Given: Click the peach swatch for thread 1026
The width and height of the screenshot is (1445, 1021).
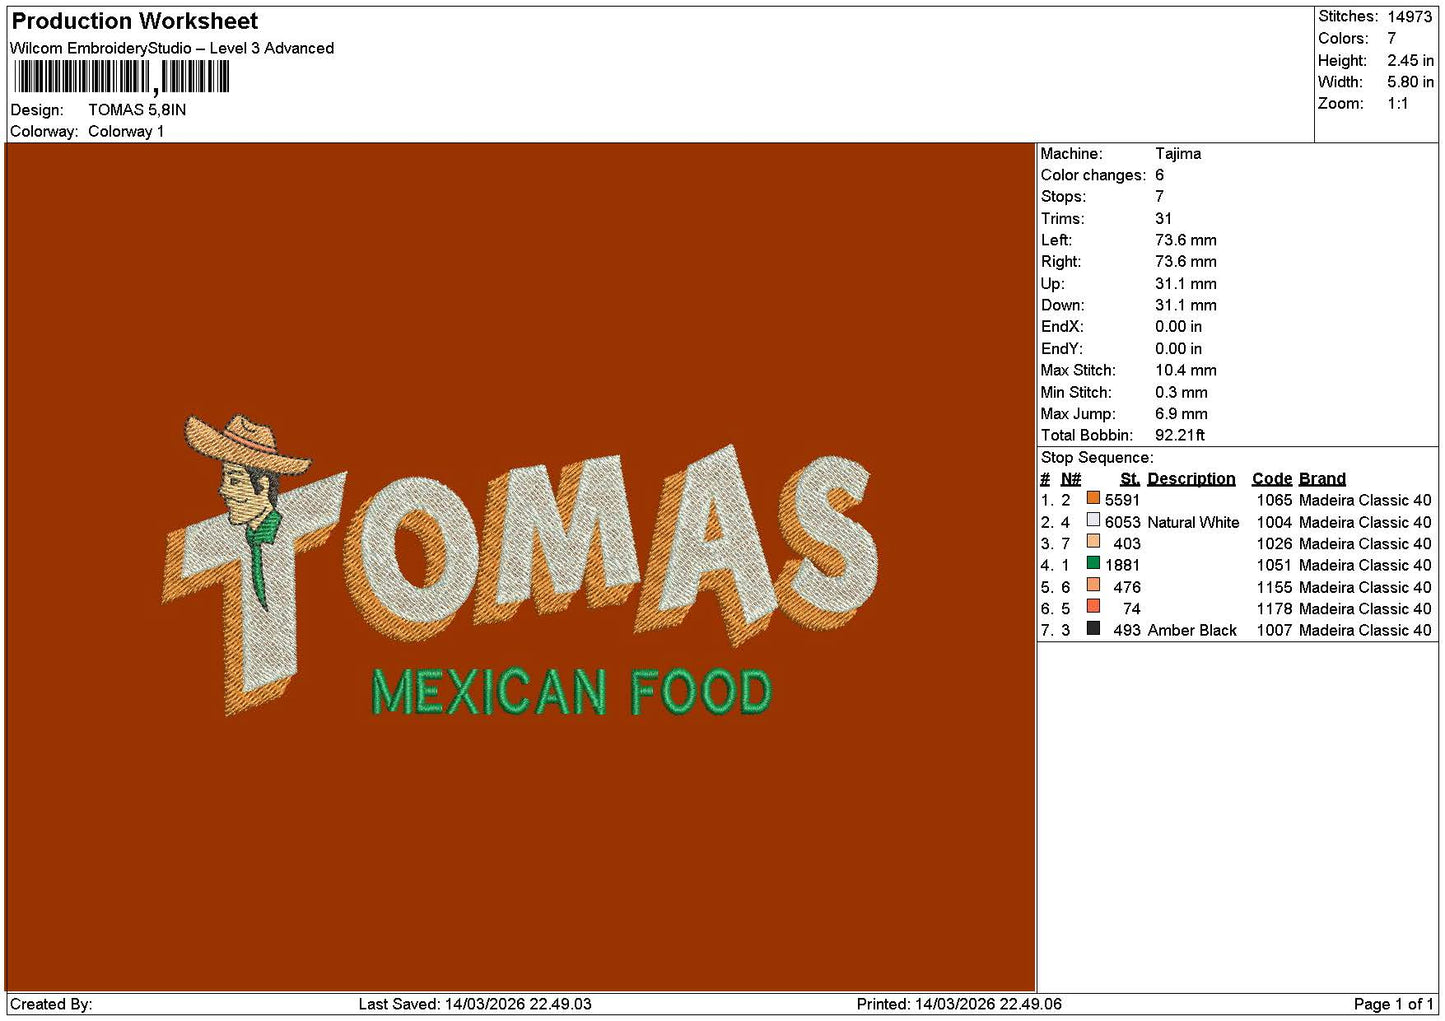Looking at the screenshot, I should point(1093,542).
